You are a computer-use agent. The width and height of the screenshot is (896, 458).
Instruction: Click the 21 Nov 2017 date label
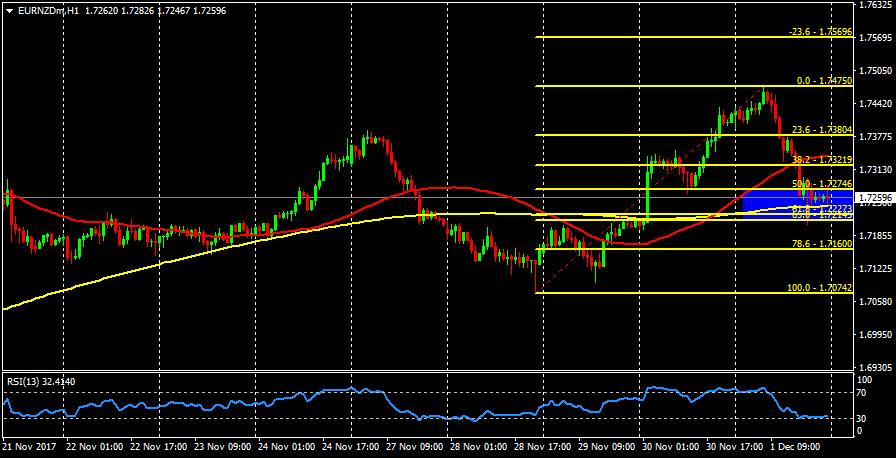32,448
